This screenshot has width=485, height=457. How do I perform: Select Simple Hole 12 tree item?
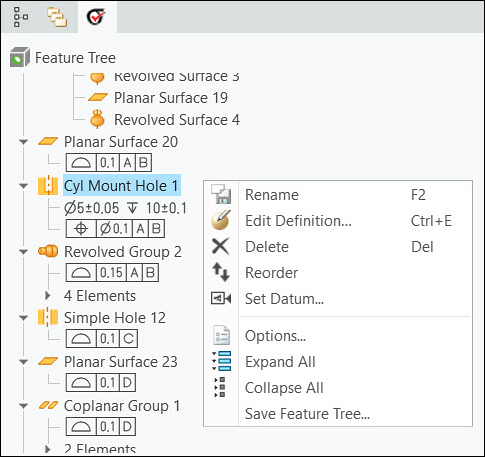click(x=115, y=318)
